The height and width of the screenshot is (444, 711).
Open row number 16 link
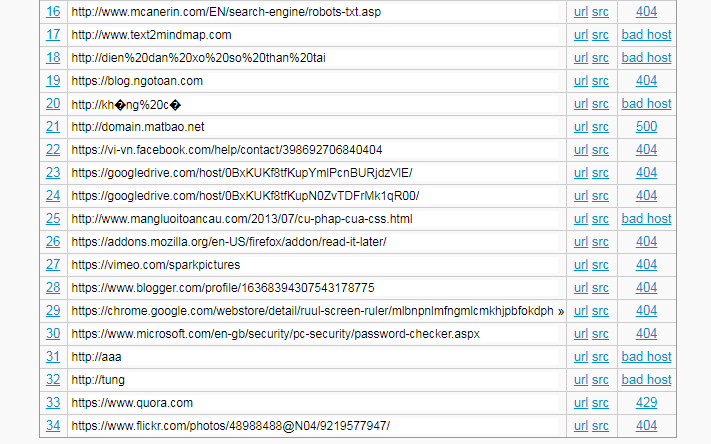click(x=53, y=12)
